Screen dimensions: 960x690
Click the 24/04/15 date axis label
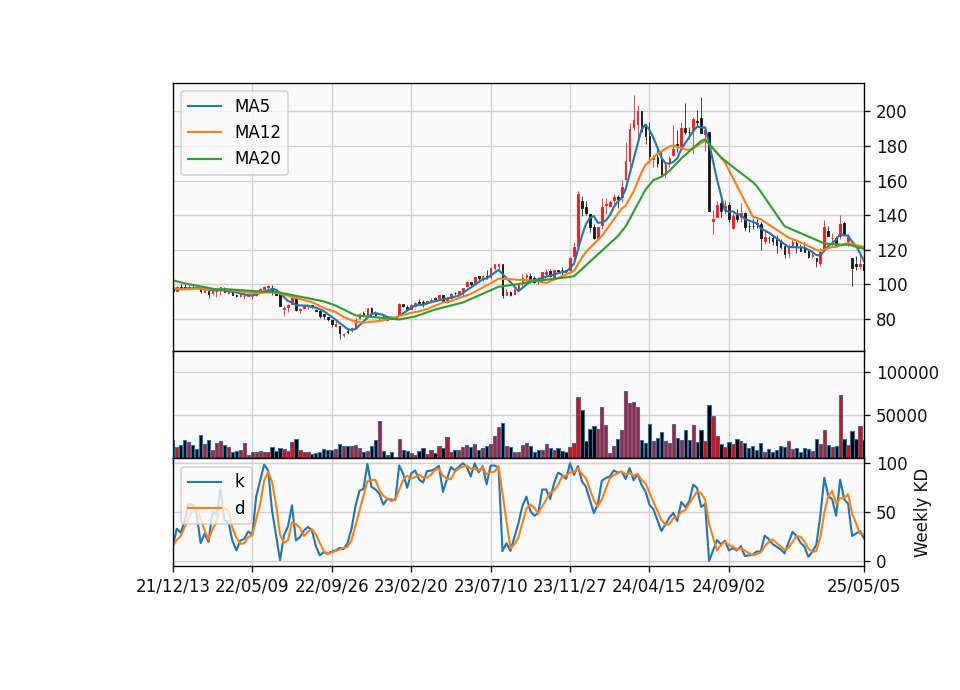(649, 586)
